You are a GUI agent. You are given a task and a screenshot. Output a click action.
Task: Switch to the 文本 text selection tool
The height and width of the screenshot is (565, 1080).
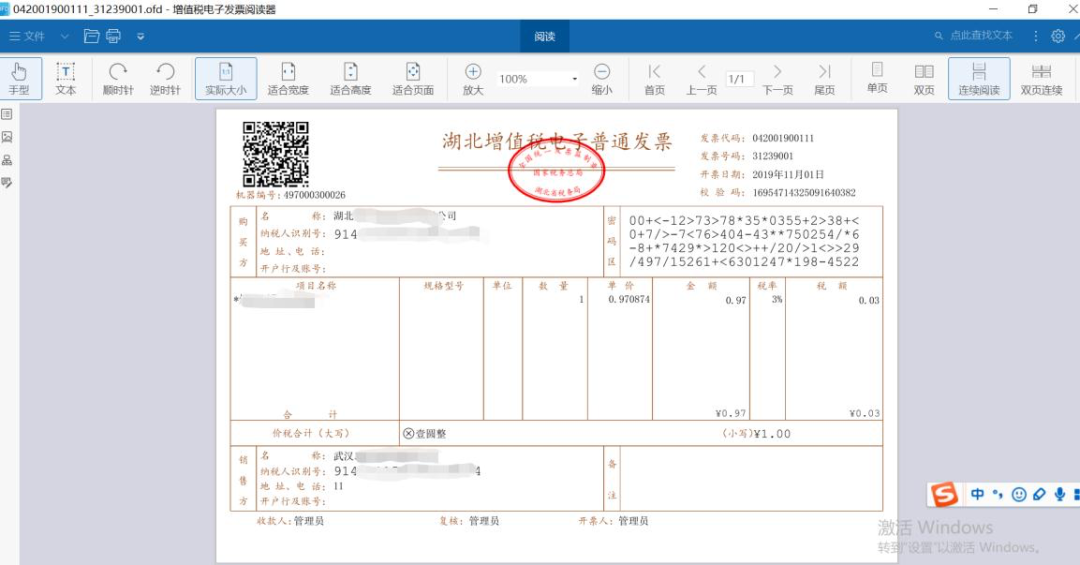pos(65,78)
